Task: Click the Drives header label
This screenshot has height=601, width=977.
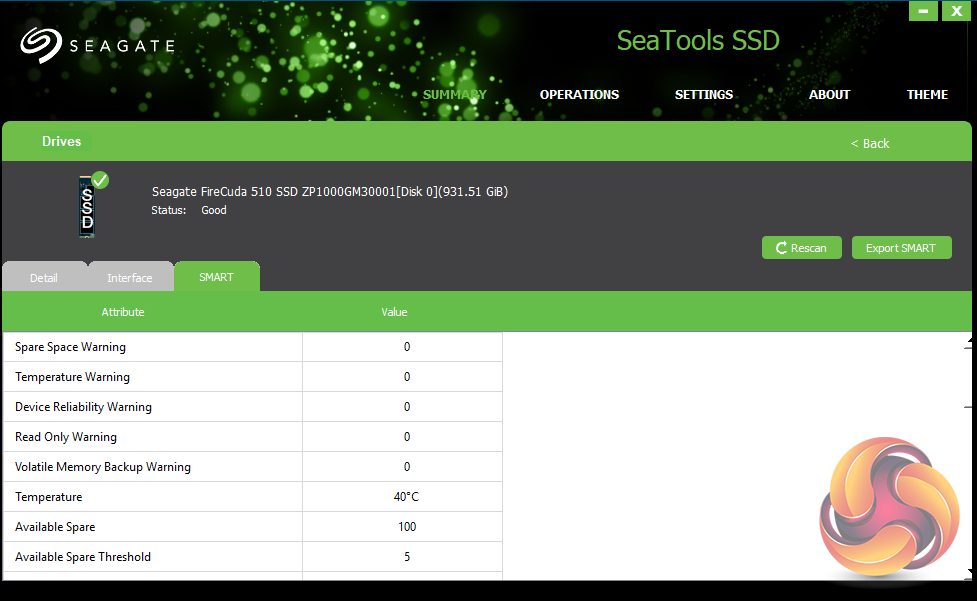Action: (x=62, y=141)
